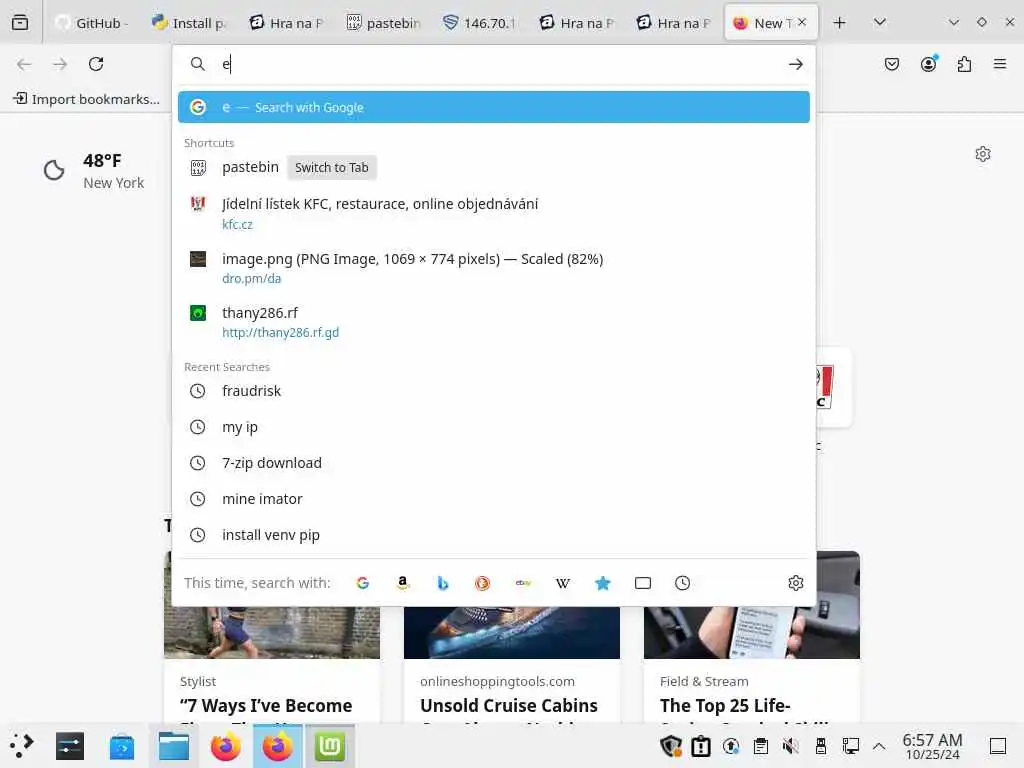Select 'e — Search with Google' suggestion
The width and height of the screenshot is (1024, 768).
pos(494,107)
